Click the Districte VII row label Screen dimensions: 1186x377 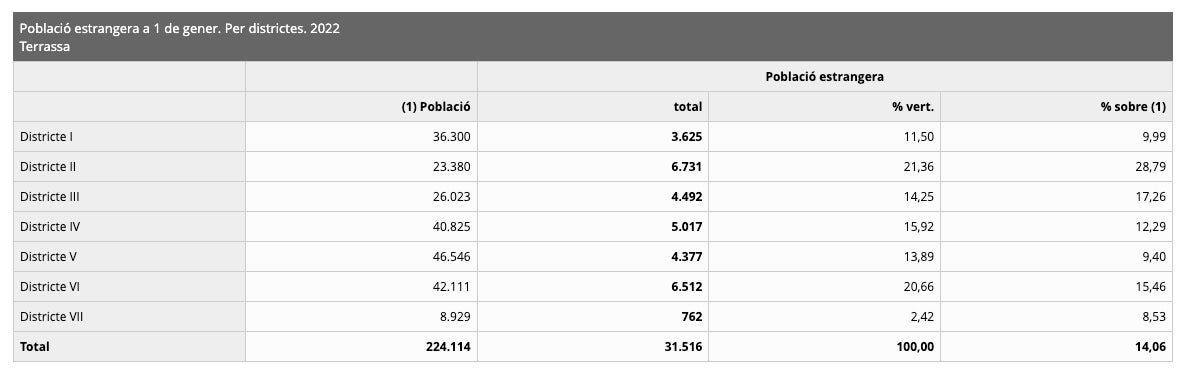pos(51,316)
